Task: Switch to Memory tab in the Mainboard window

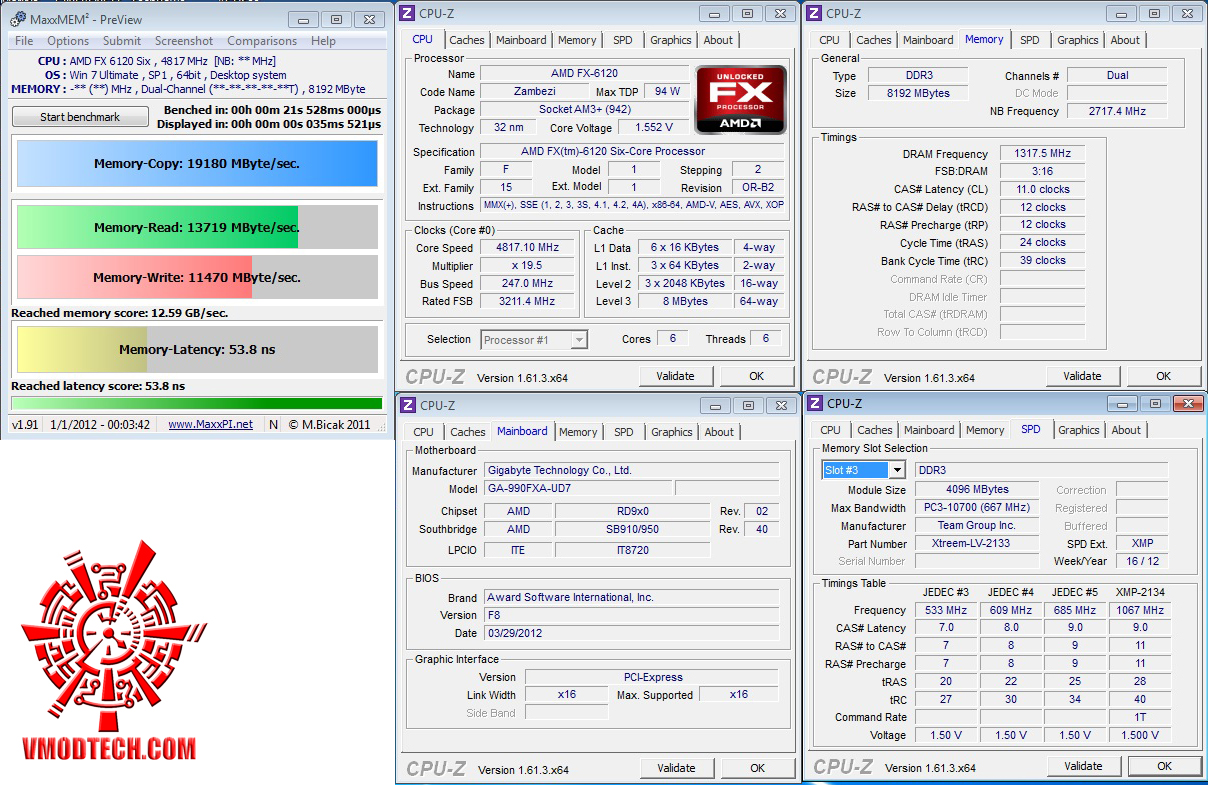Action: tap(578, 432)
